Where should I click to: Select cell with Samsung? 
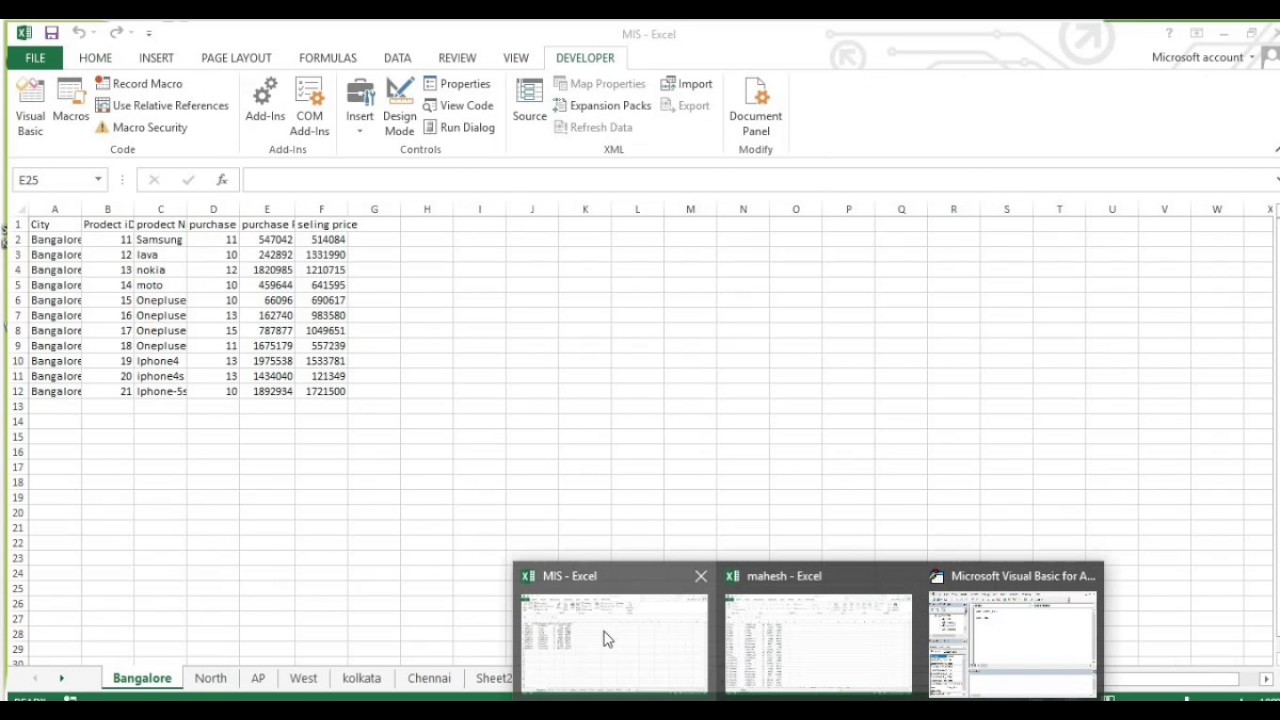coord(160,240)
